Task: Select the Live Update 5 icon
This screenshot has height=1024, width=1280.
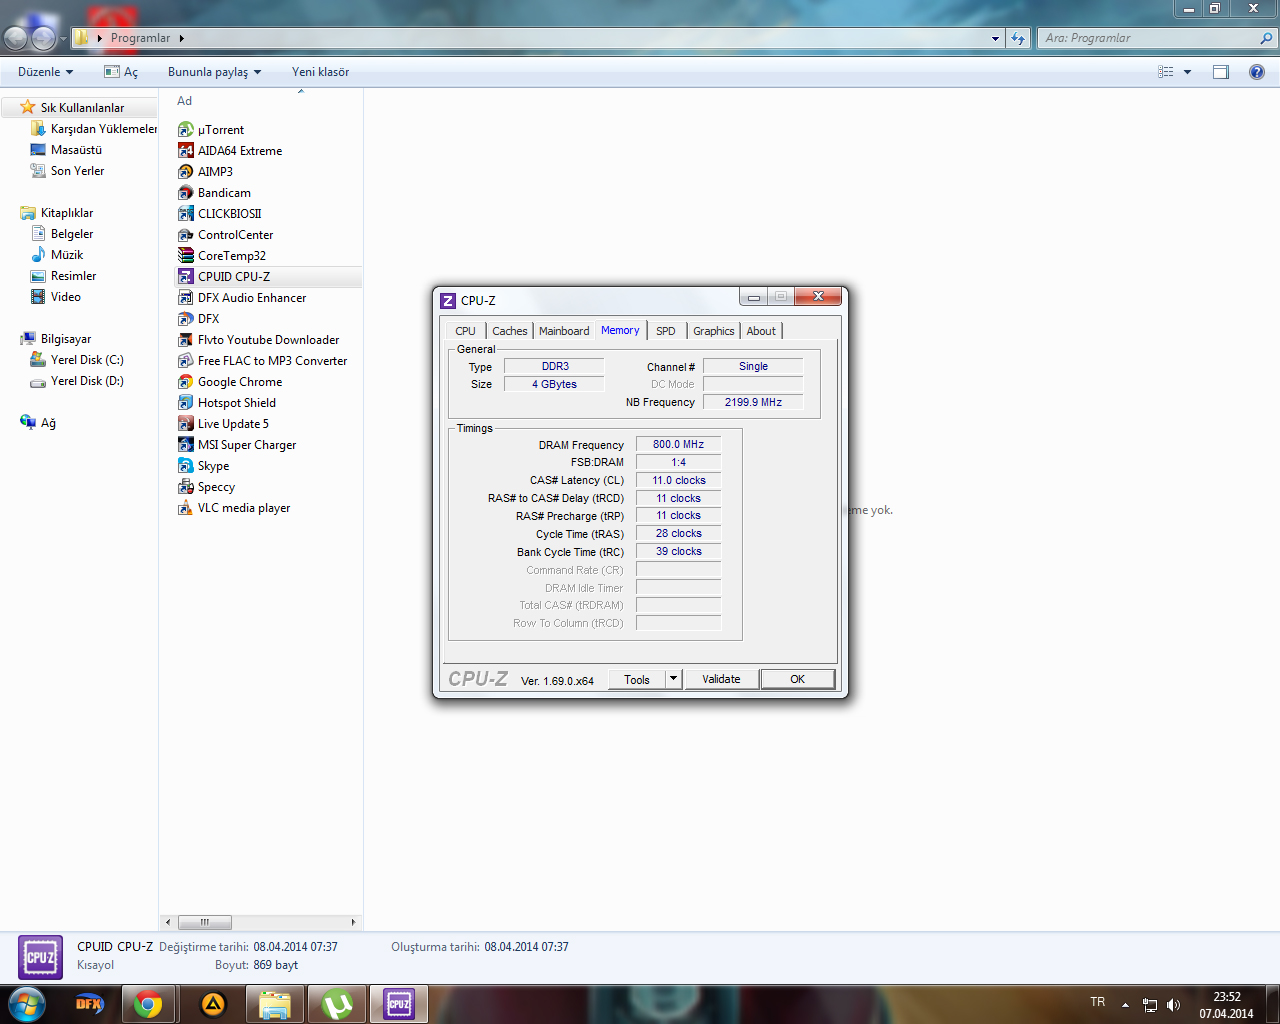Action: tap(185, 424)
